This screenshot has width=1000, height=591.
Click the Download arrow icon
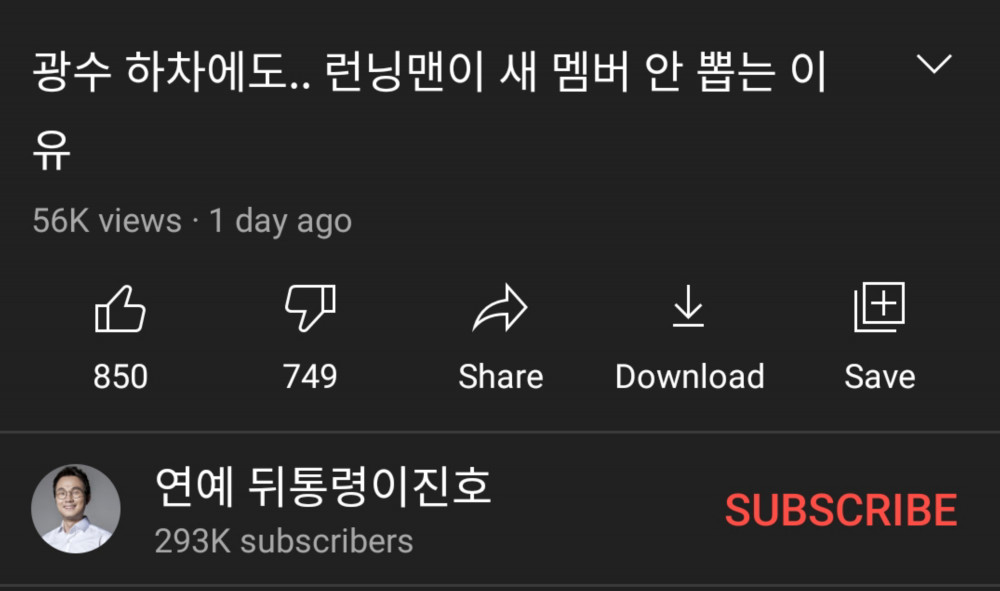point(689,307)
